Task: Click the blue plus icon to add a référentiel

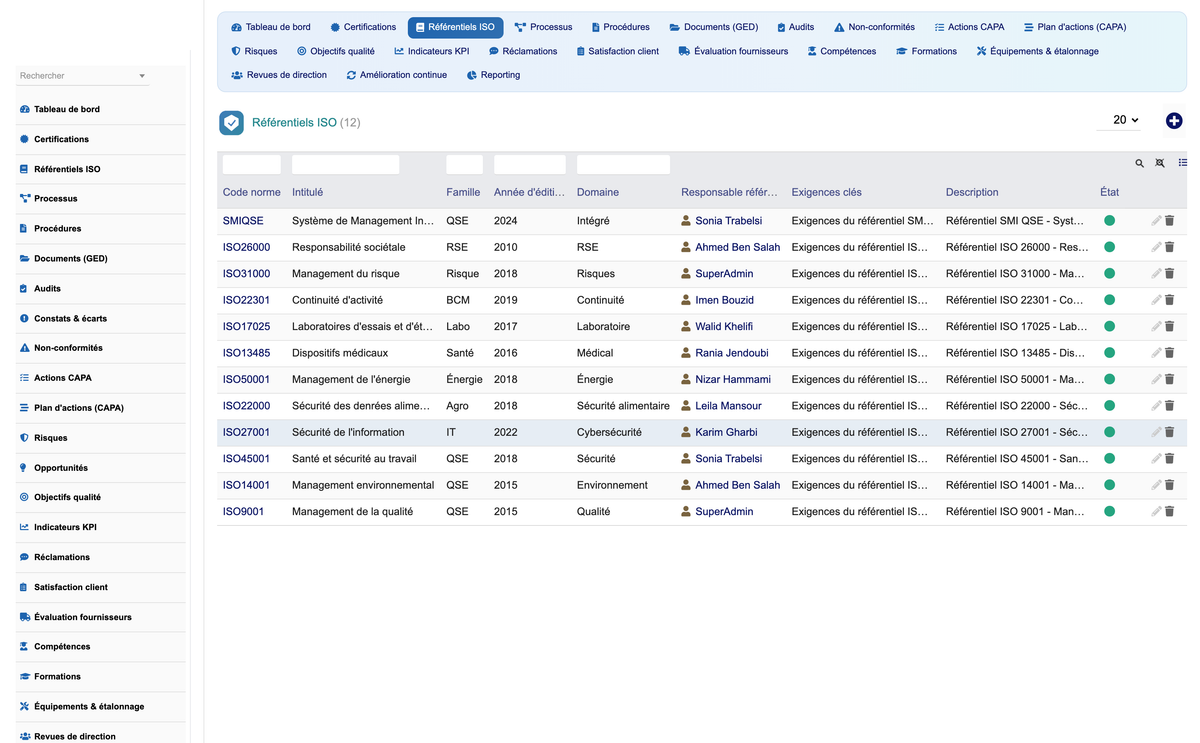Action: pos(1174,120)
